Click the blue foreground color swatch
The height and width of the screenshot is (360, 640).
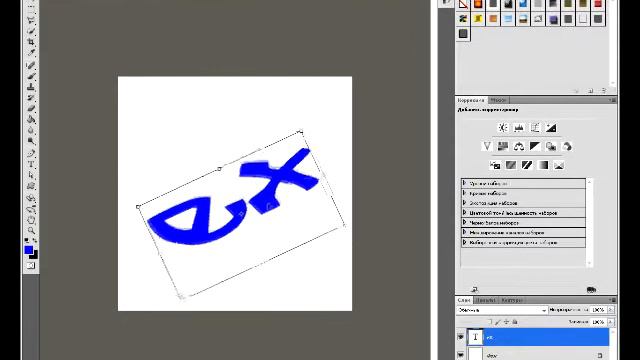pyautogui.click(x=28, y=249)
